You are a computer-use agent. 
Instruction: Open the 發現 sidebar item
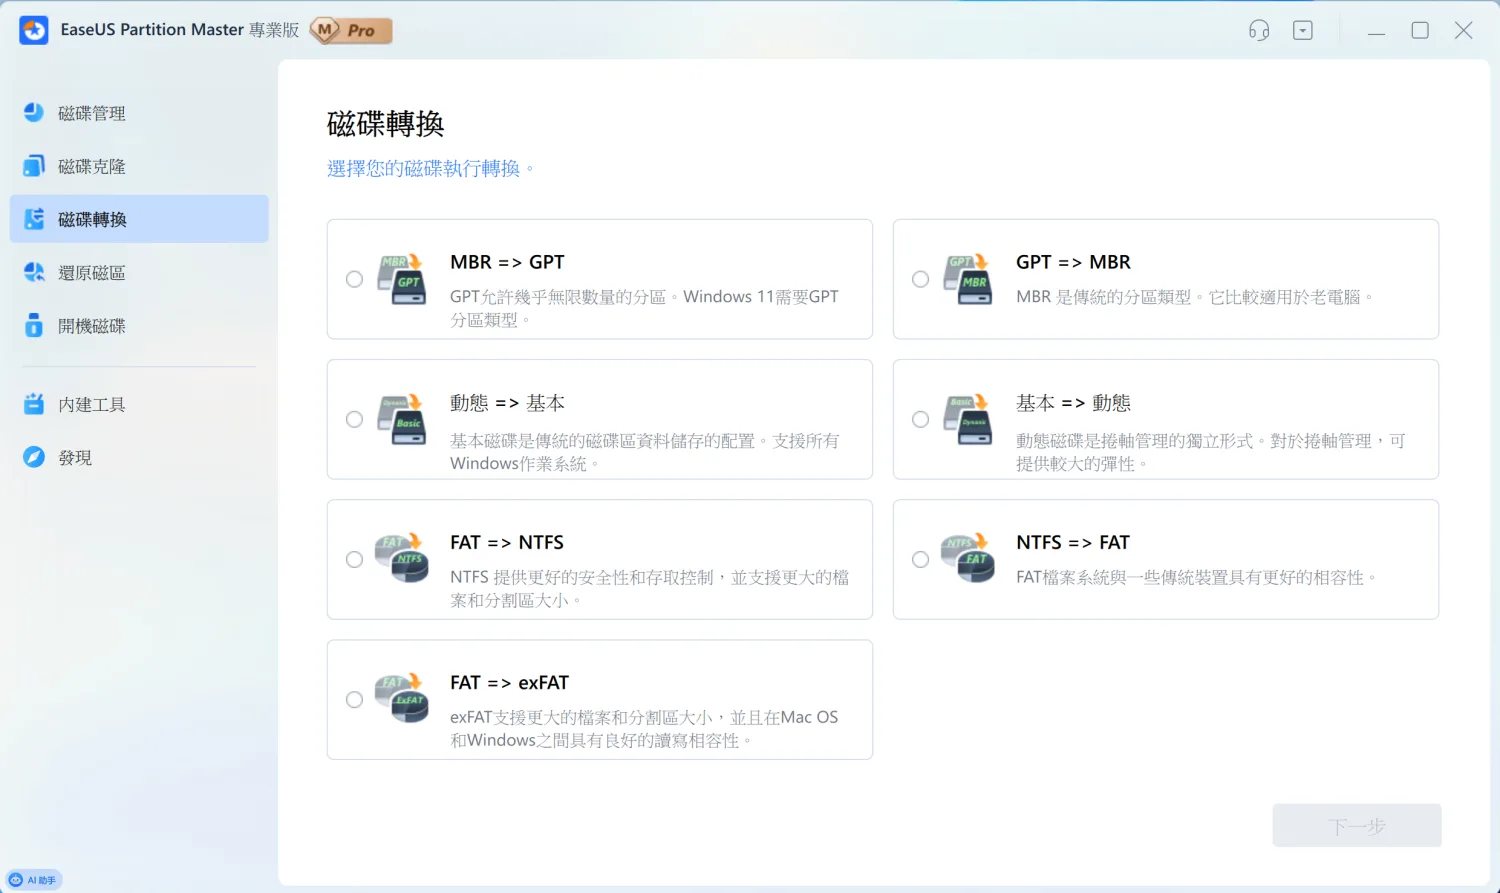pos(139,457)
